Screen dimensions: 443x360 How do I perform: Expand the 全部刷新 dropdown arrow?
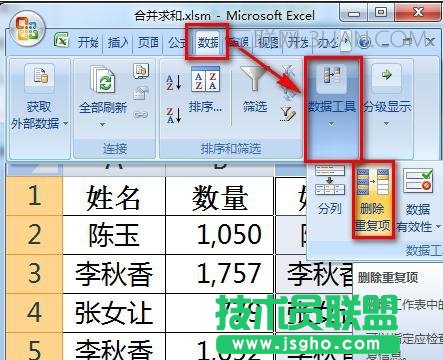pyautogui.click(x=103, y=125)
